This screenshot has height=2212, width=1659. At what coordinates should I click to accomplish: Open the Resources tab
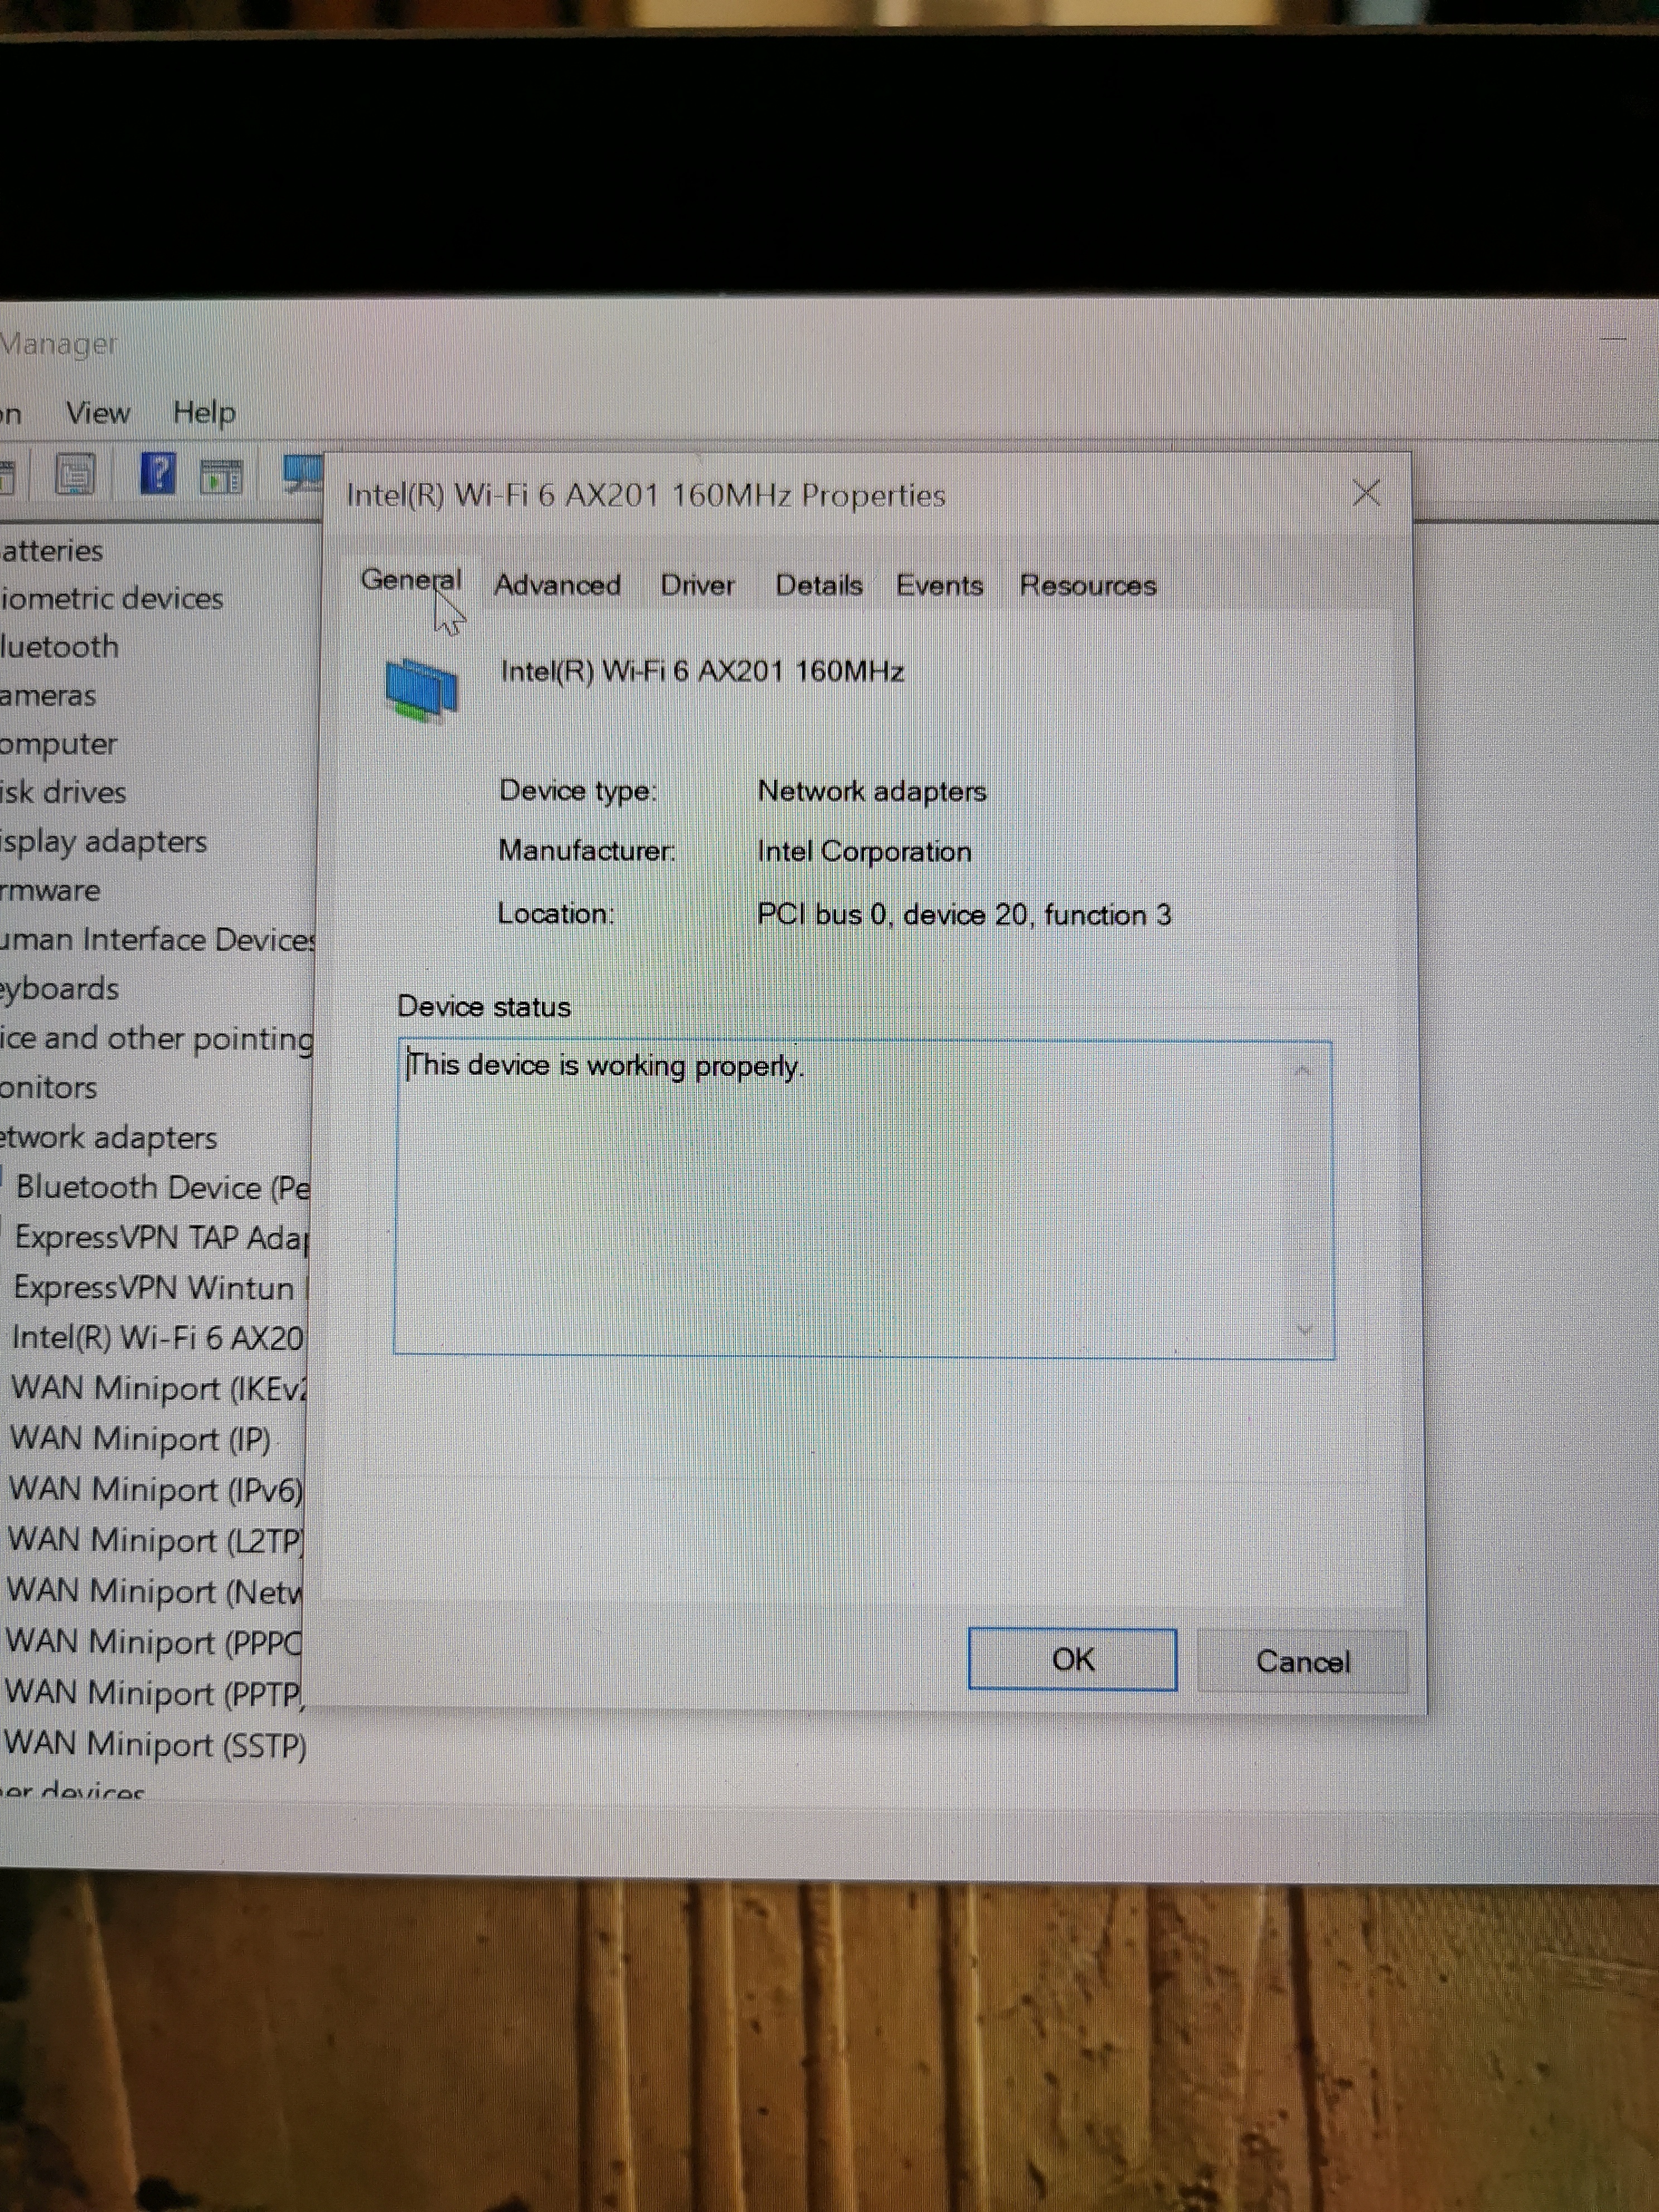click(x=1088, y=585)
